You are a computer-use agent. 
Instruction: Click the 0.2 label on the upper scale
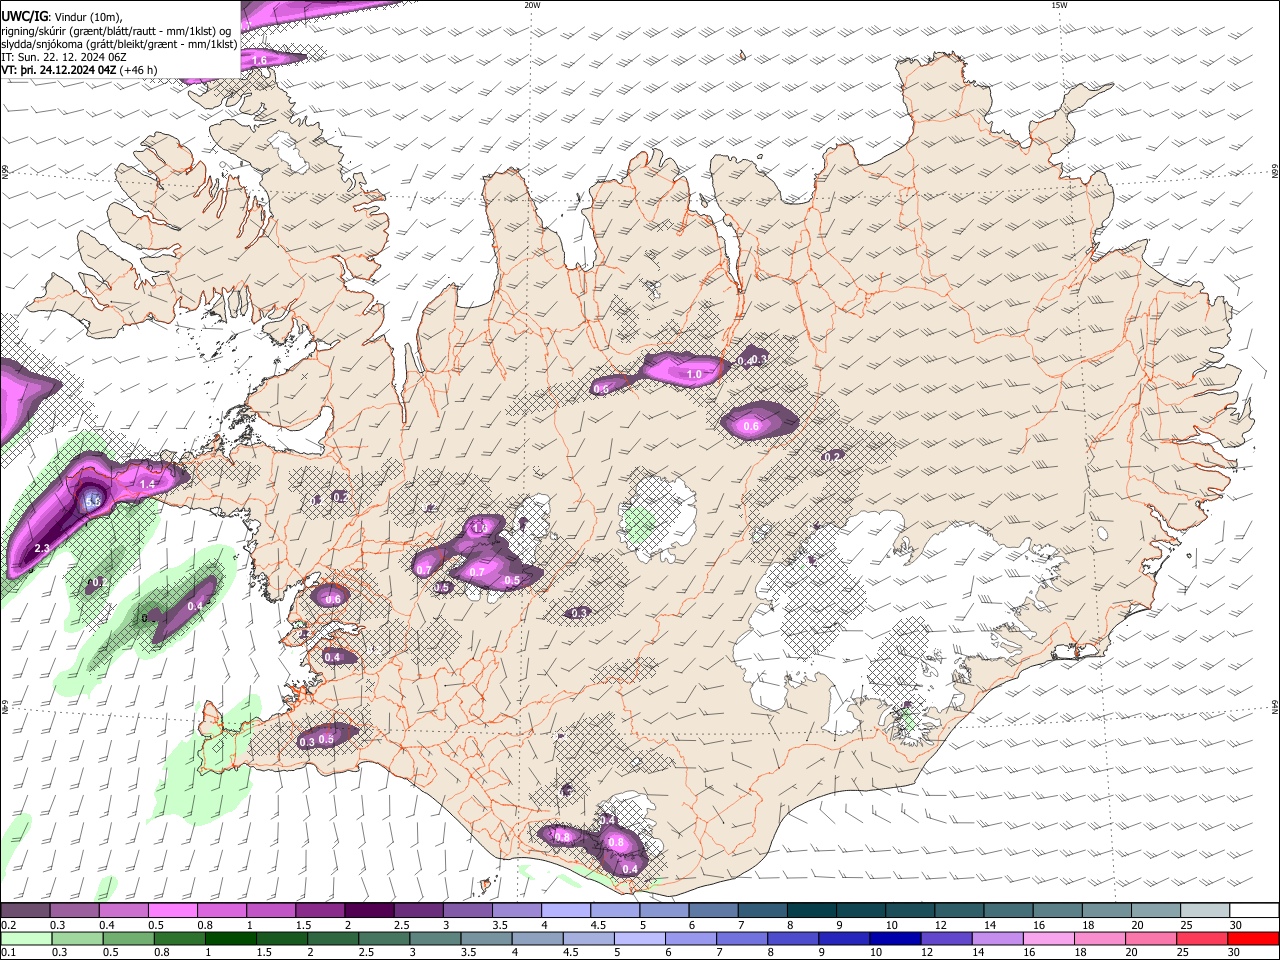point(8,925)
